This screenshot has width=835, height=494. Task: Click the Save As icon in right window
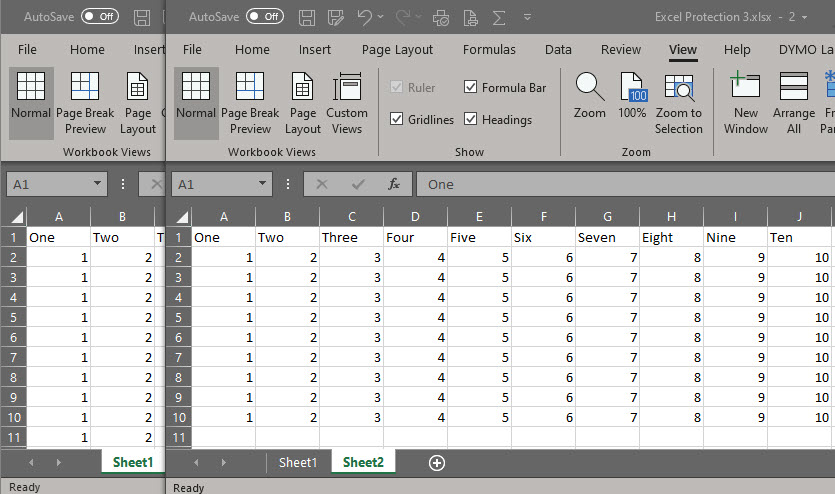click(x=335, y=18)
